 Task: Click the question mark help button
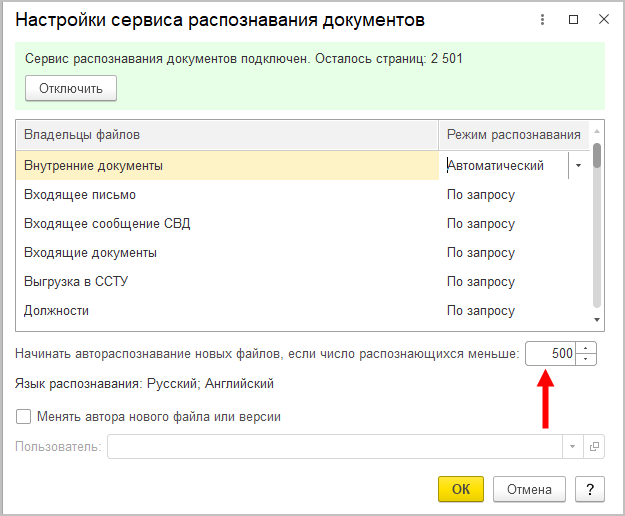pyautogui.click(x=591, y=489)
